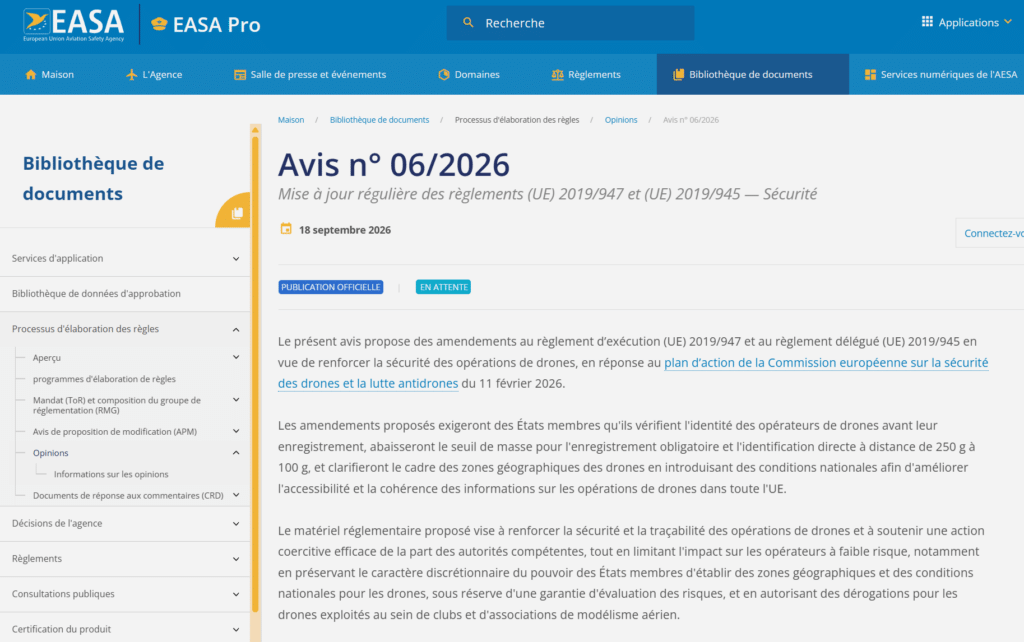
Task: Click the Domaines pie chart icon
Action: (x=444, y=74)
